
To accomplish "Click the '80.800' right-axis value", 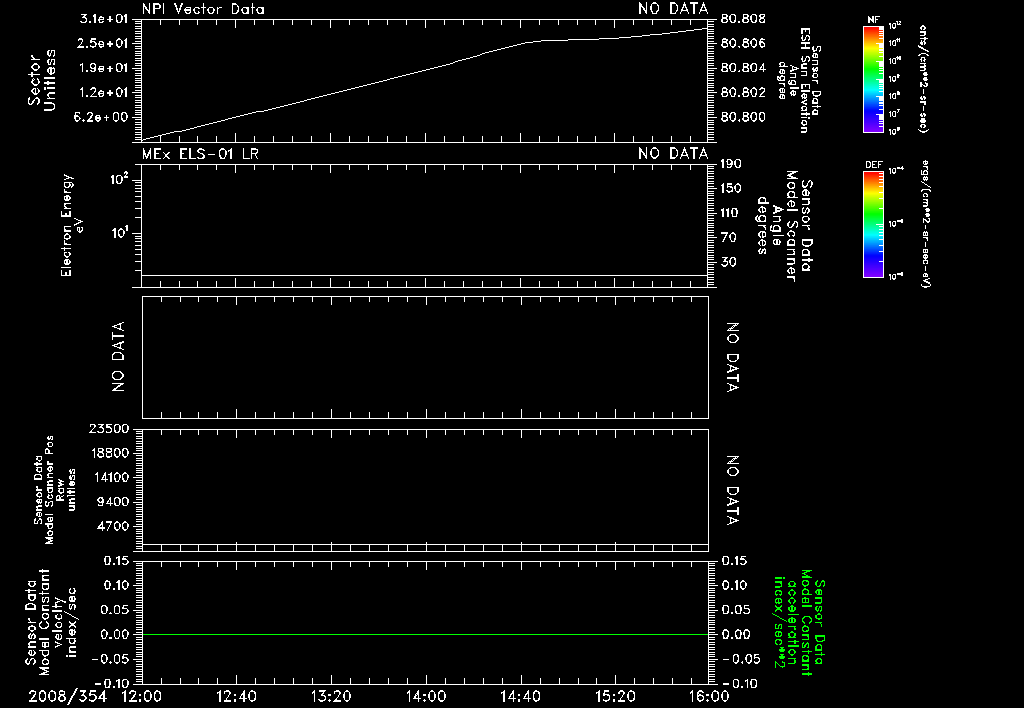I will [743, 117].
